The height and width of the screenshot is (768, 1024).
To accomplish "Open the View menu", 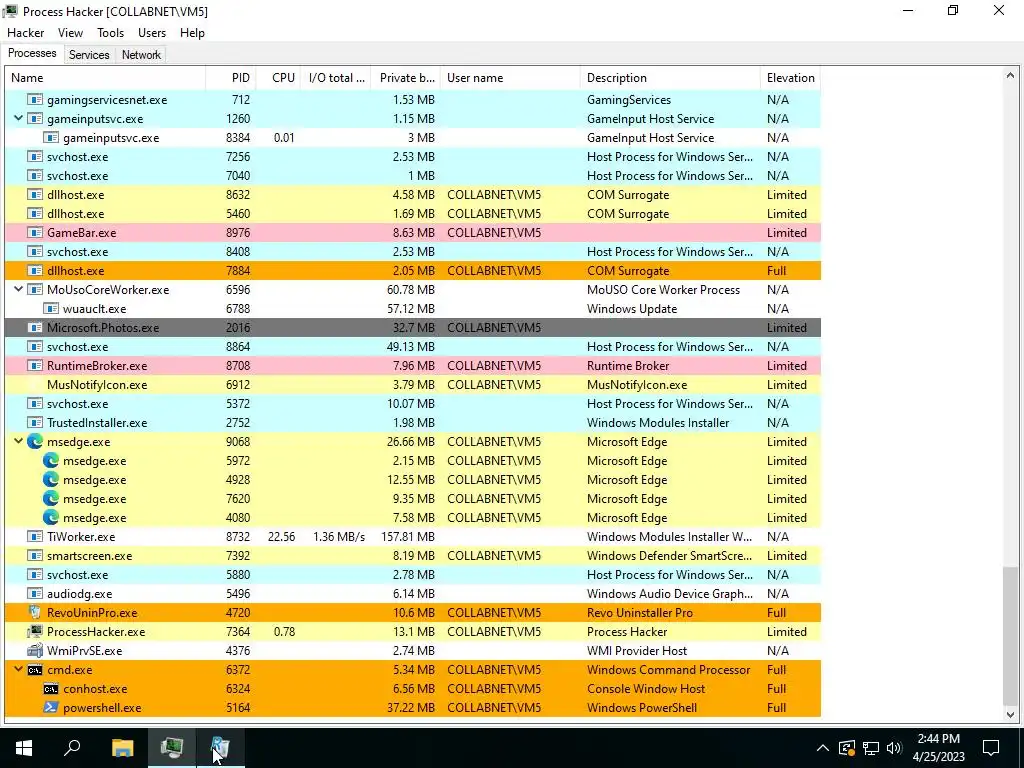I will click(x=70, y=33).
